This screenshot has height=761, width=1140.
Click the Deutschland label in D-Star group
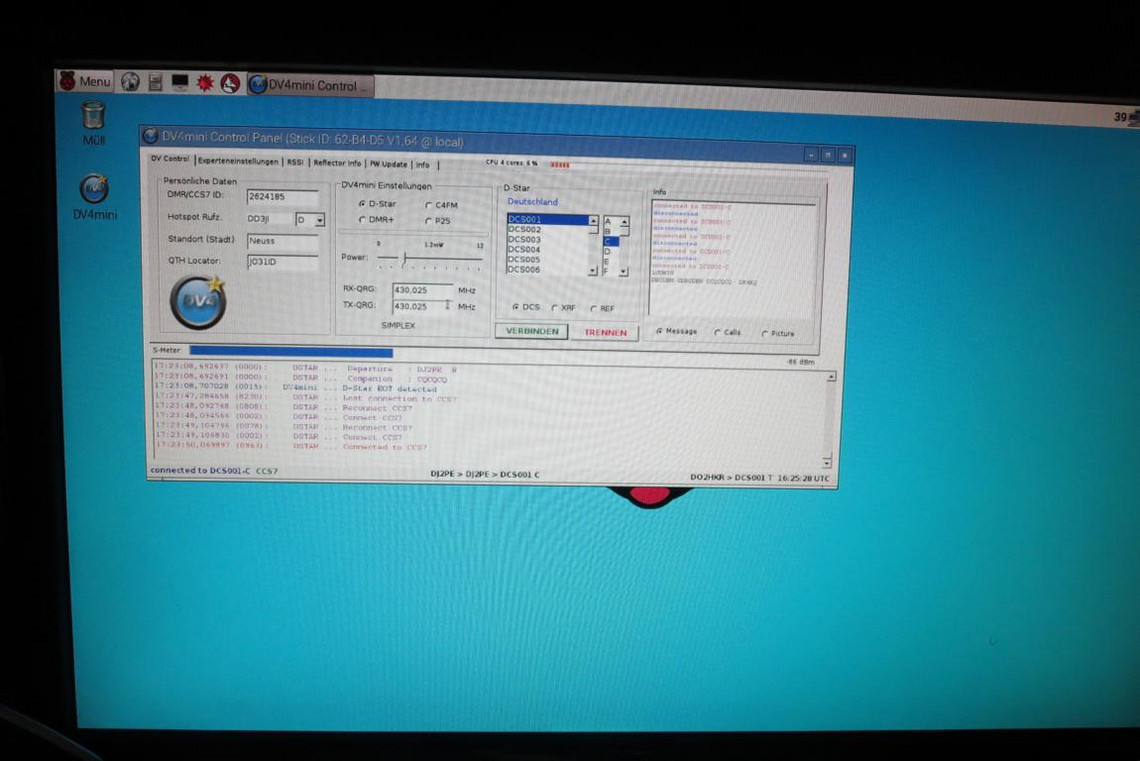coord(532,202)
